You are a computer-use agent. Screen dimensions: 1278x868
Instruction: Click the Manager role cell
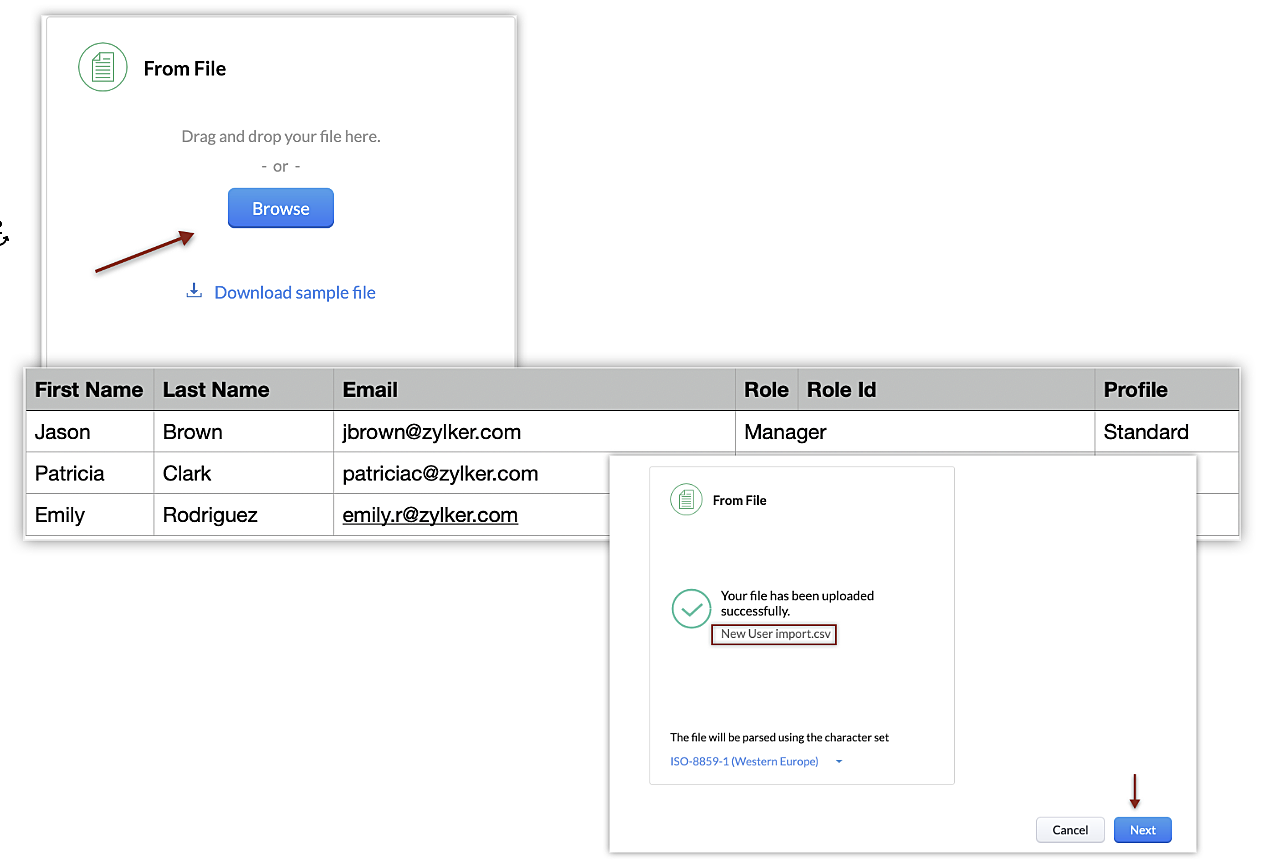[785, 432]
